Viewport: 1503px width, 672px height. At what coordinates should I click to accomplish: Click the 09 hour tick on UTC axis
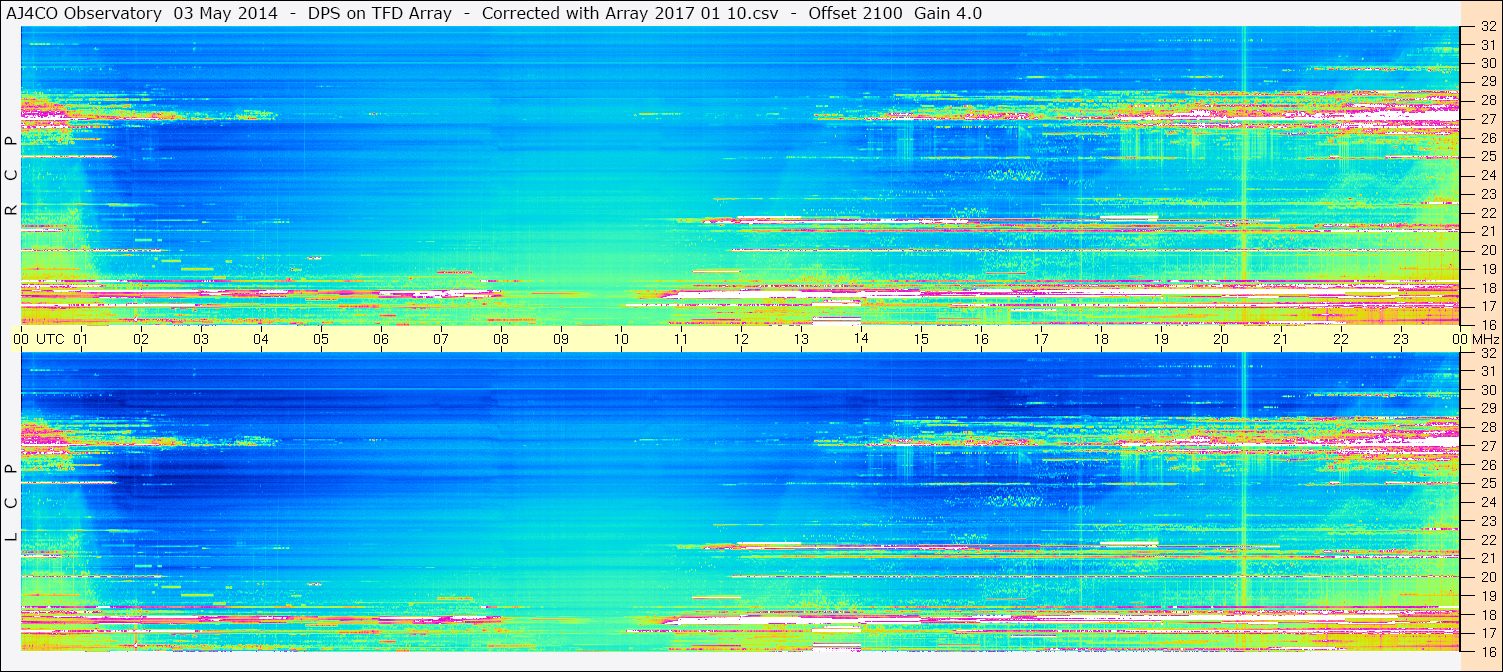[561, 339]
